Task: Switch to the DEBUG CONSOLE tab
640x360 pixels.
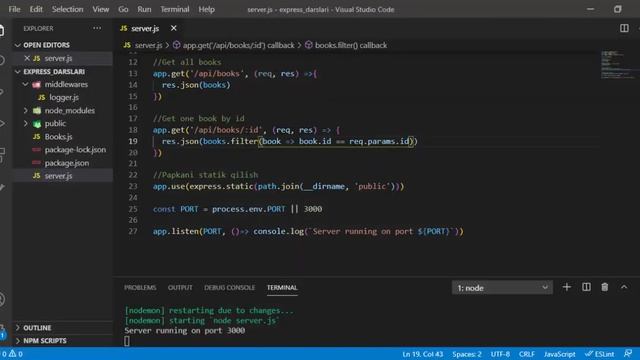Action: pyautogui.click(x=229, y=287)
